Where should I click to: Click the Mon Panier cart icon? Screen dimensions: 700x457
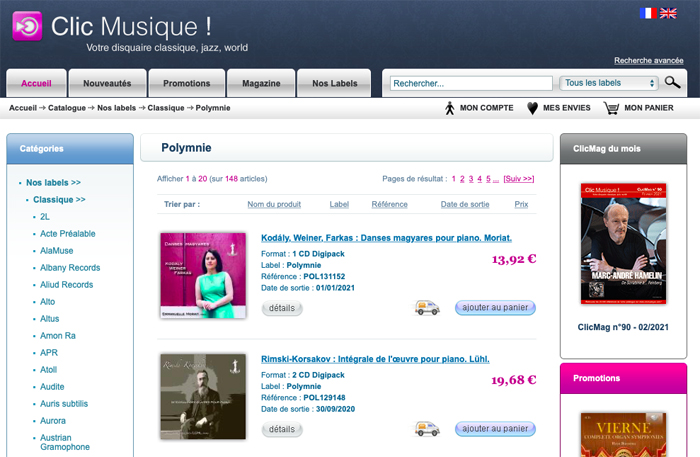pyautogui.click(x=611, y=108)
